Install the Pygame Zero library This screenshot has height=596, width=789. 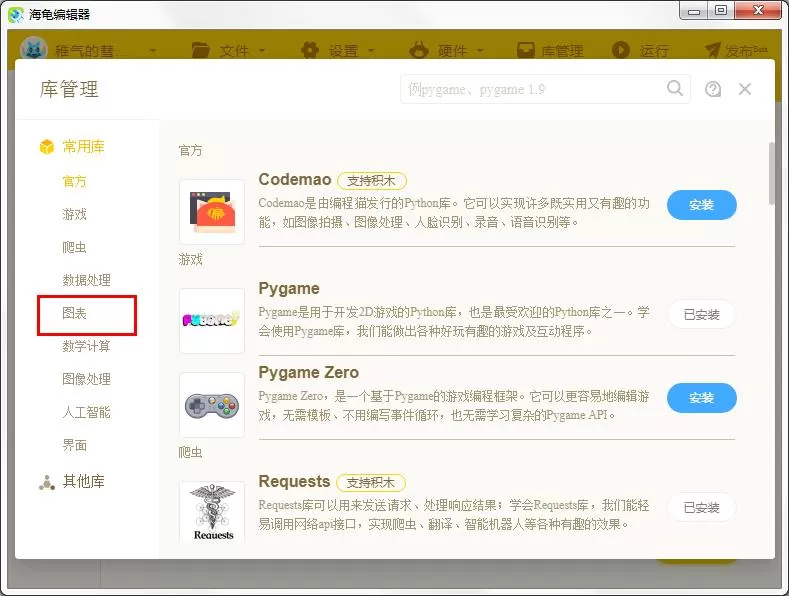[x=701, y=398]
